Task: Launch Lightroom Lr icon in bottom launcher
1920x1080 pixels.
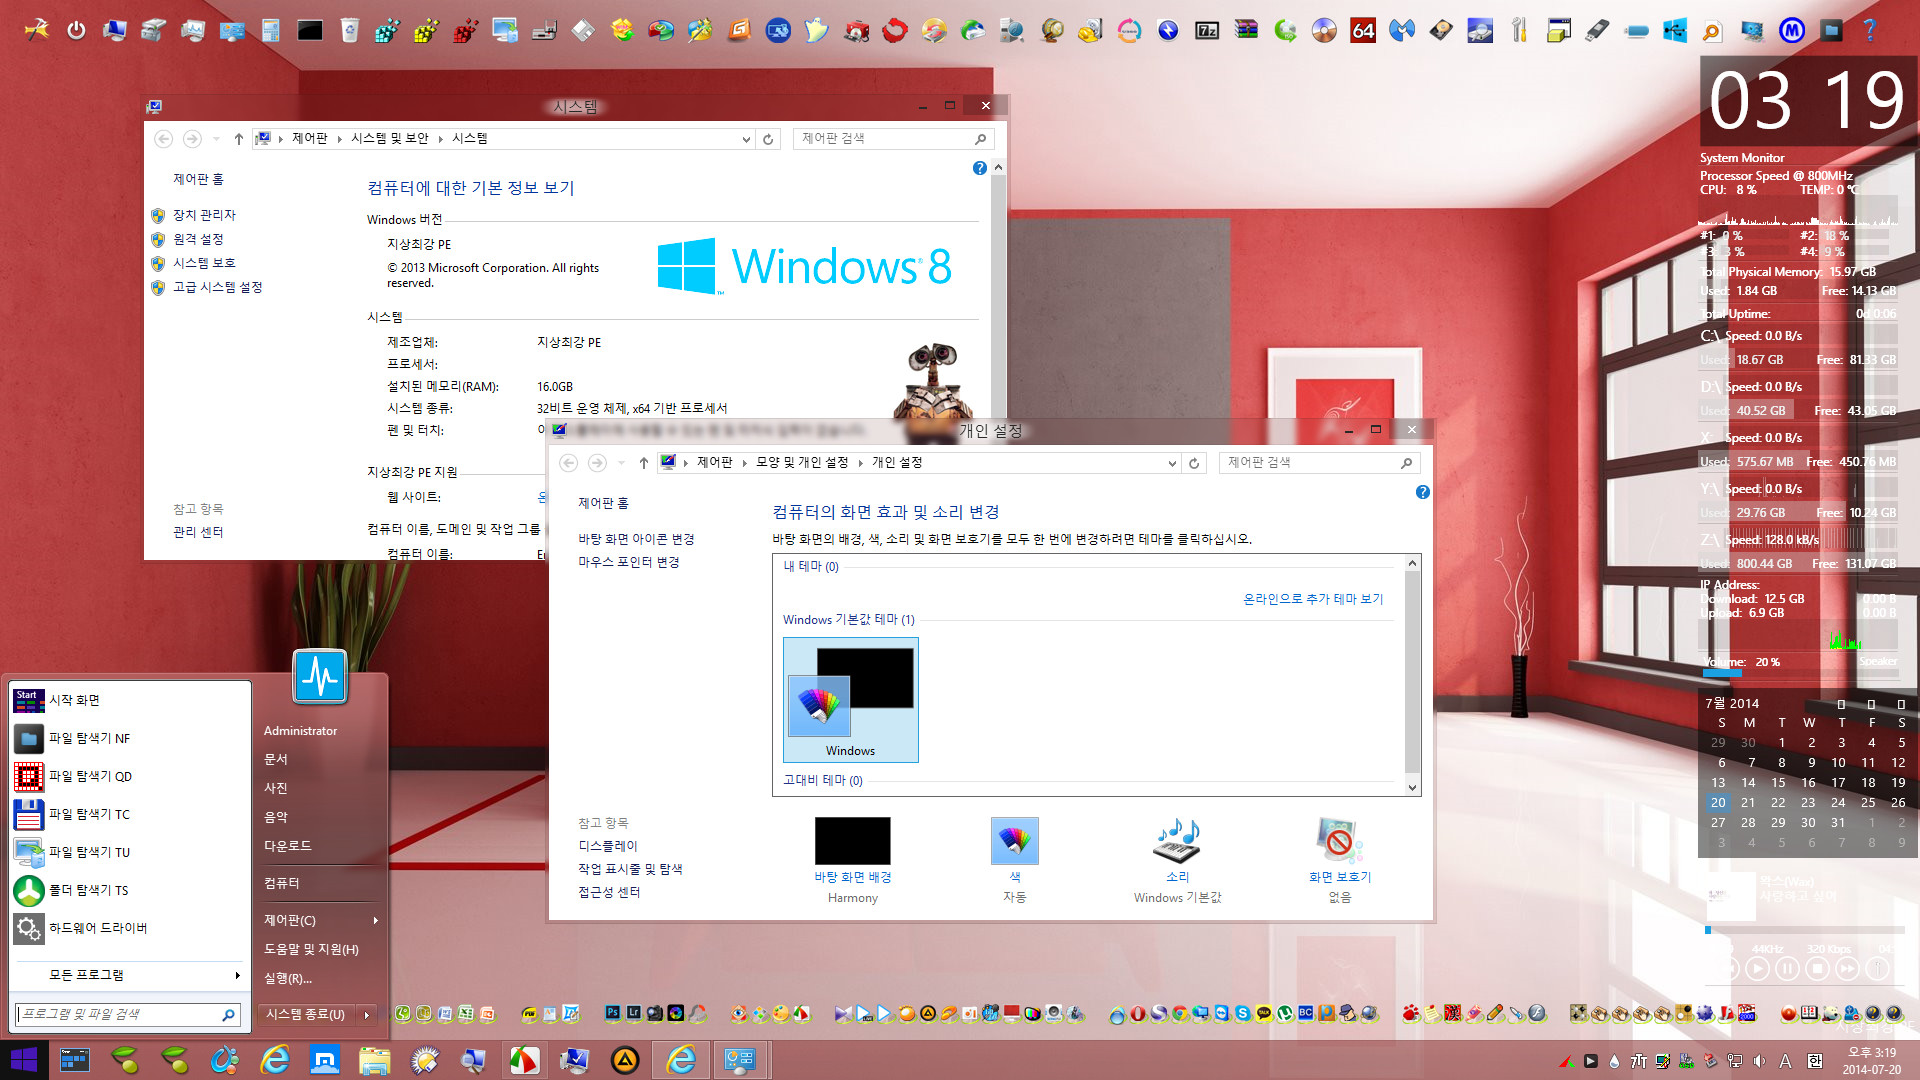Action: 634,1013
